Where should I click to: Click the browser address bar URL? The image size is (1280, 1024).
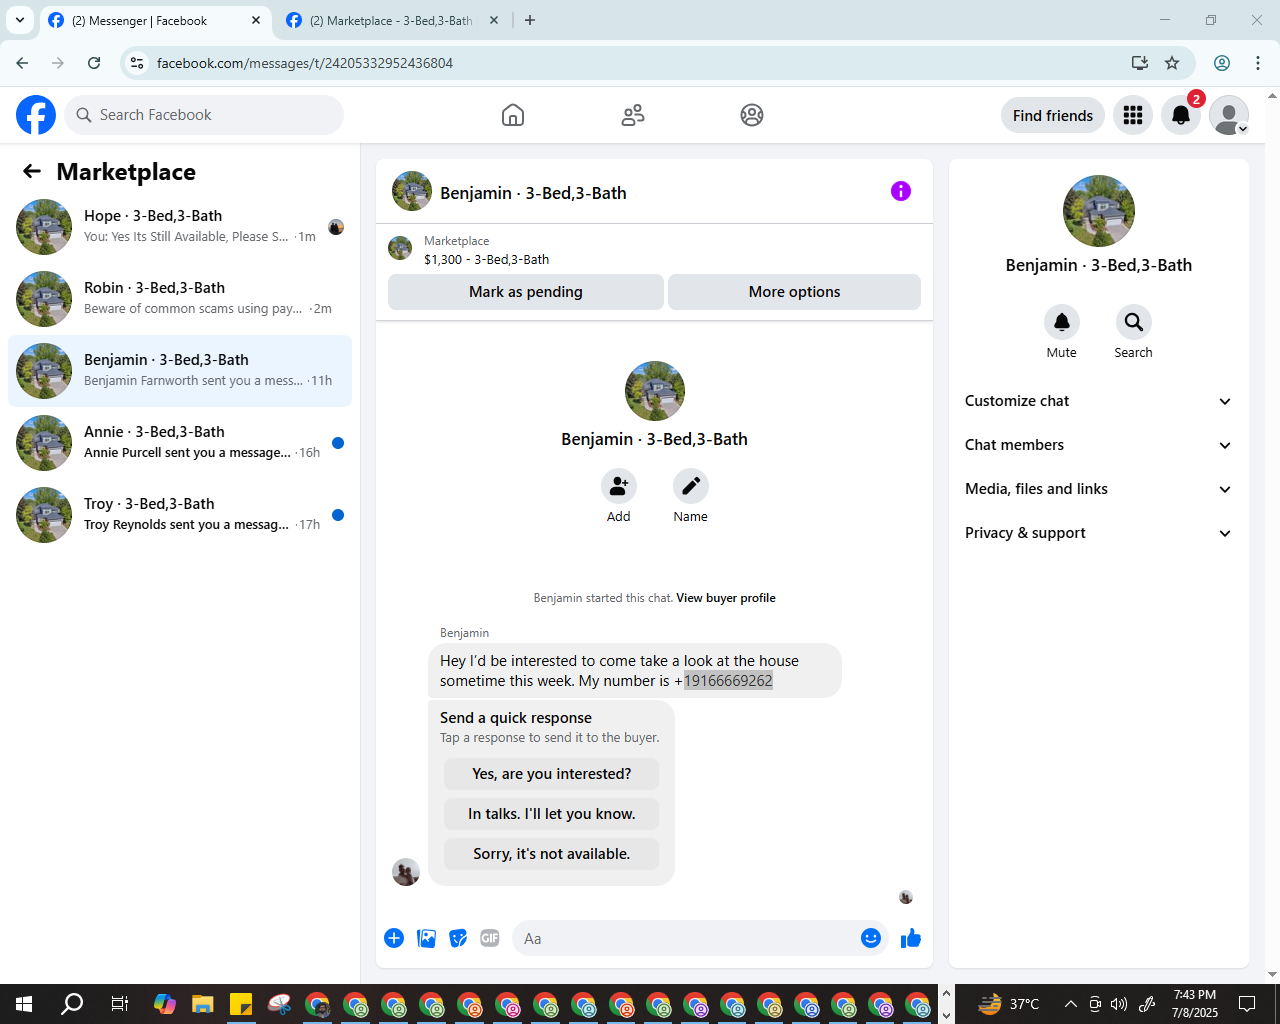tap(305, 63)
